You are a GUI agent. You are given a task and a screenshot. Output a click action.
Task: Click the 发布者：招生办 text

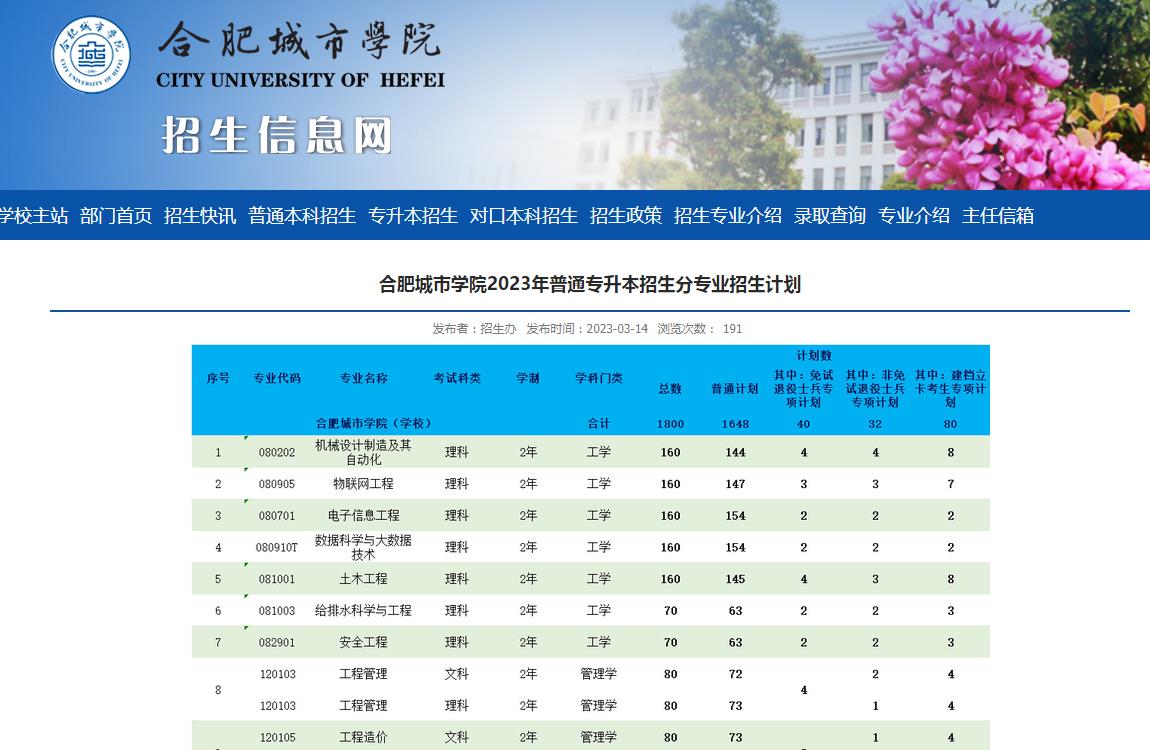pyautogui.click(x=474, y=328)
